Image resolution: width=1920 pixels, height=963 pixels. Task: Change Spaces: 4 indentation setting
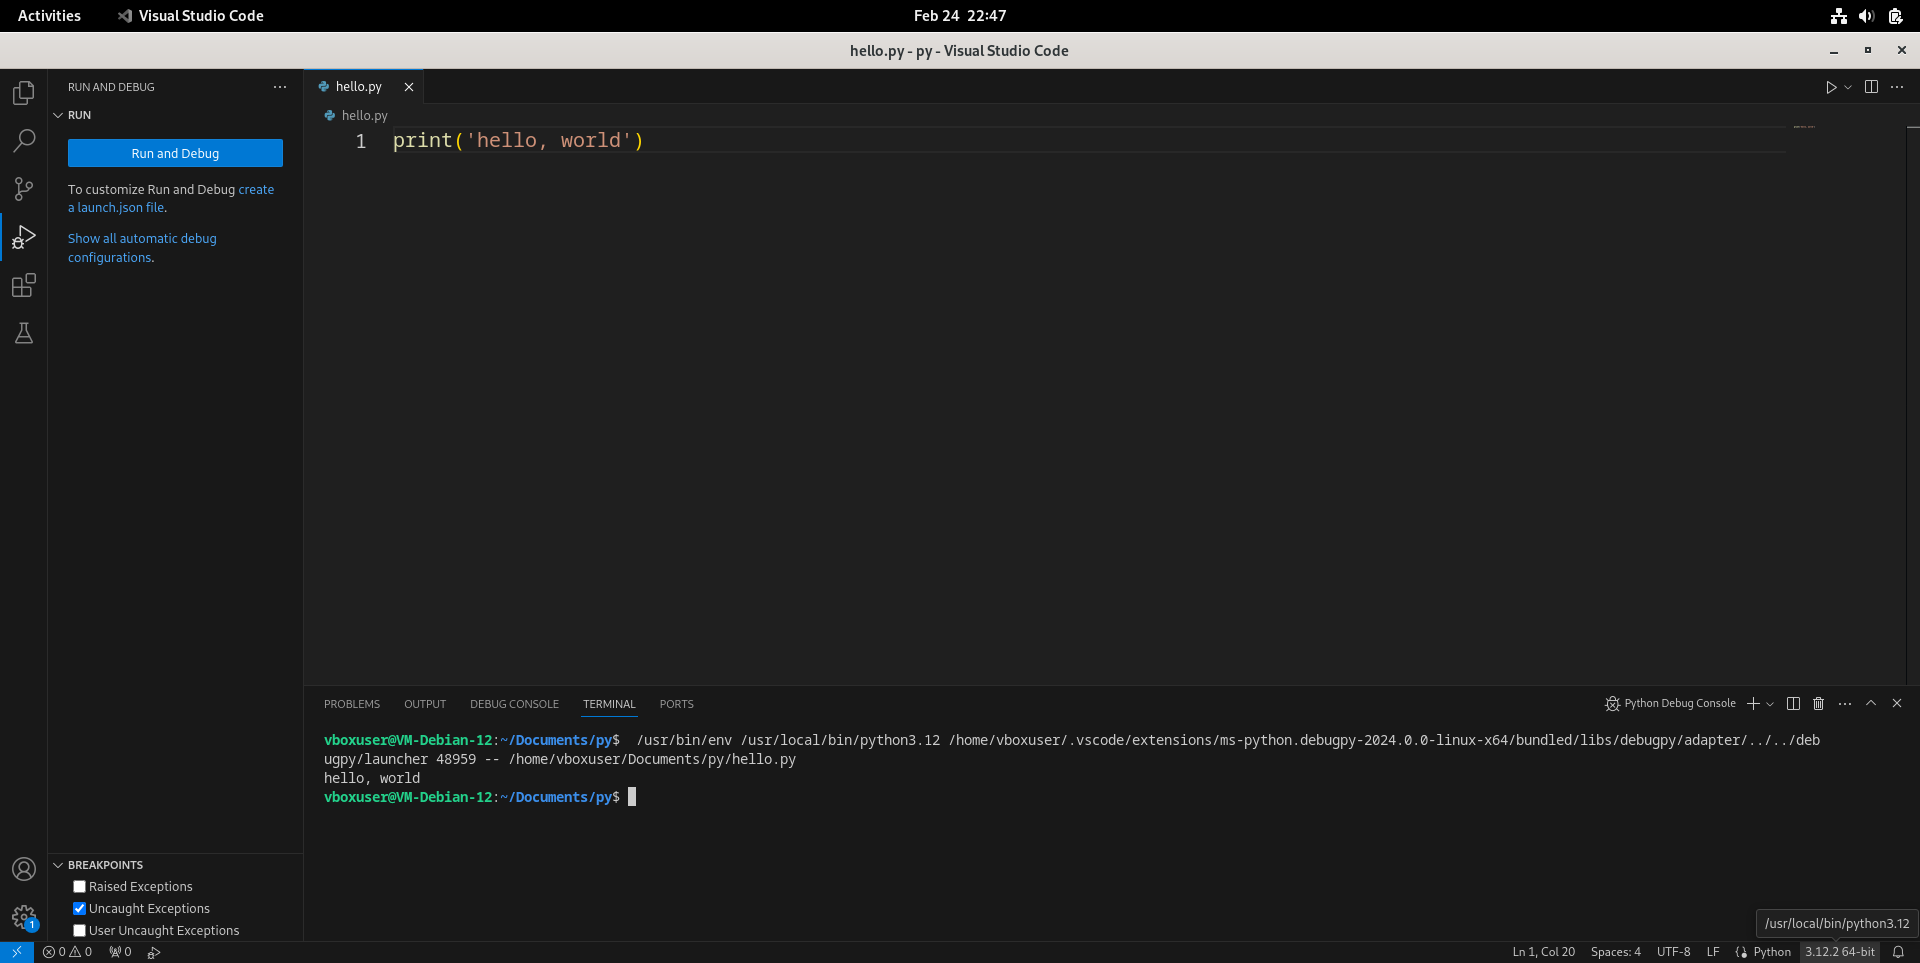[1616, 952]
